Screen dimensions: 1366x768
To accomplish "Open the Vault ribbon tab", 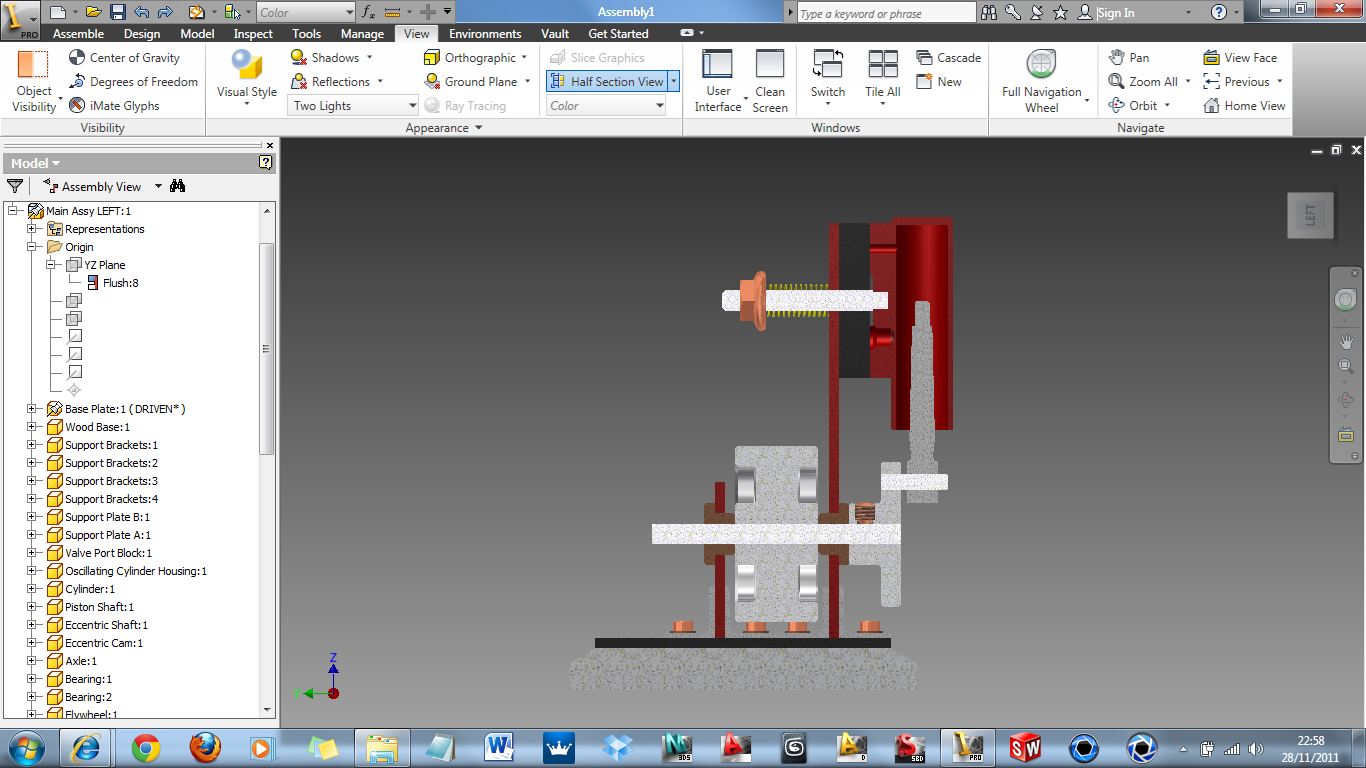I will click(555, 33).
